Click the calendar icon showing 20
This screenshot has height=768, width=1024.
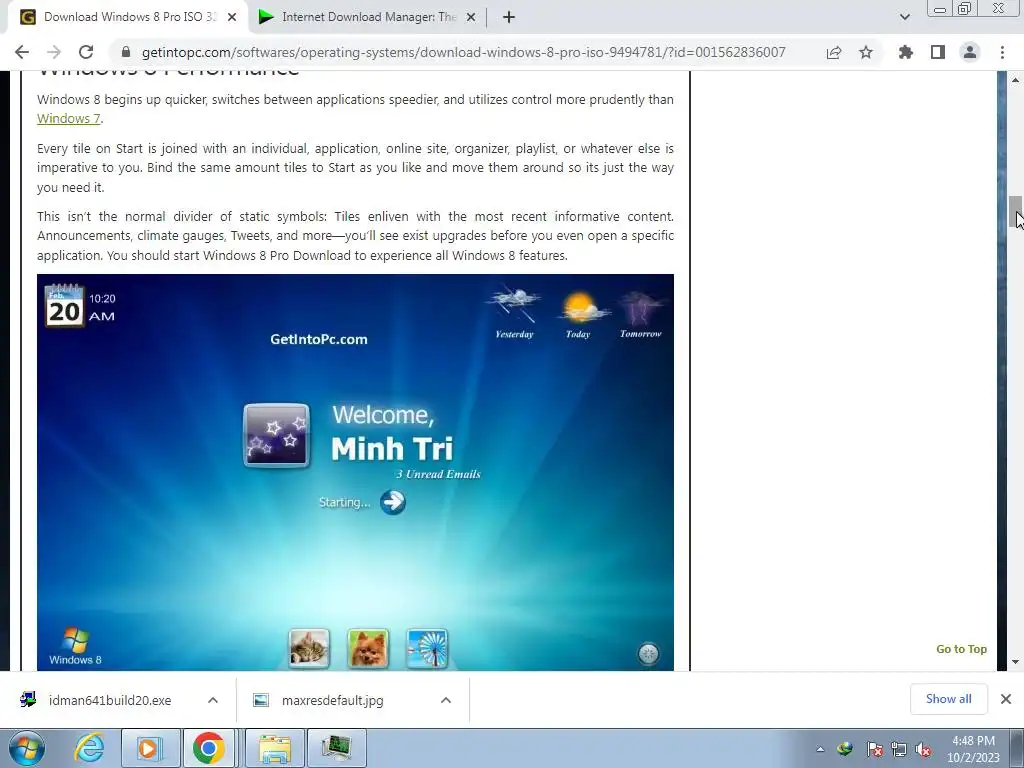[64, 306]
